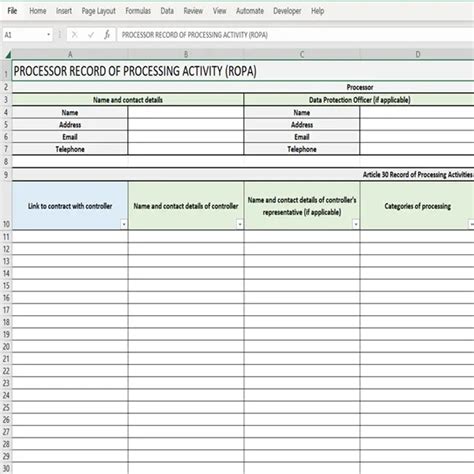Cancel formula entry with the X icon
This screenshot has height=474, width=474.
(74, 35)
